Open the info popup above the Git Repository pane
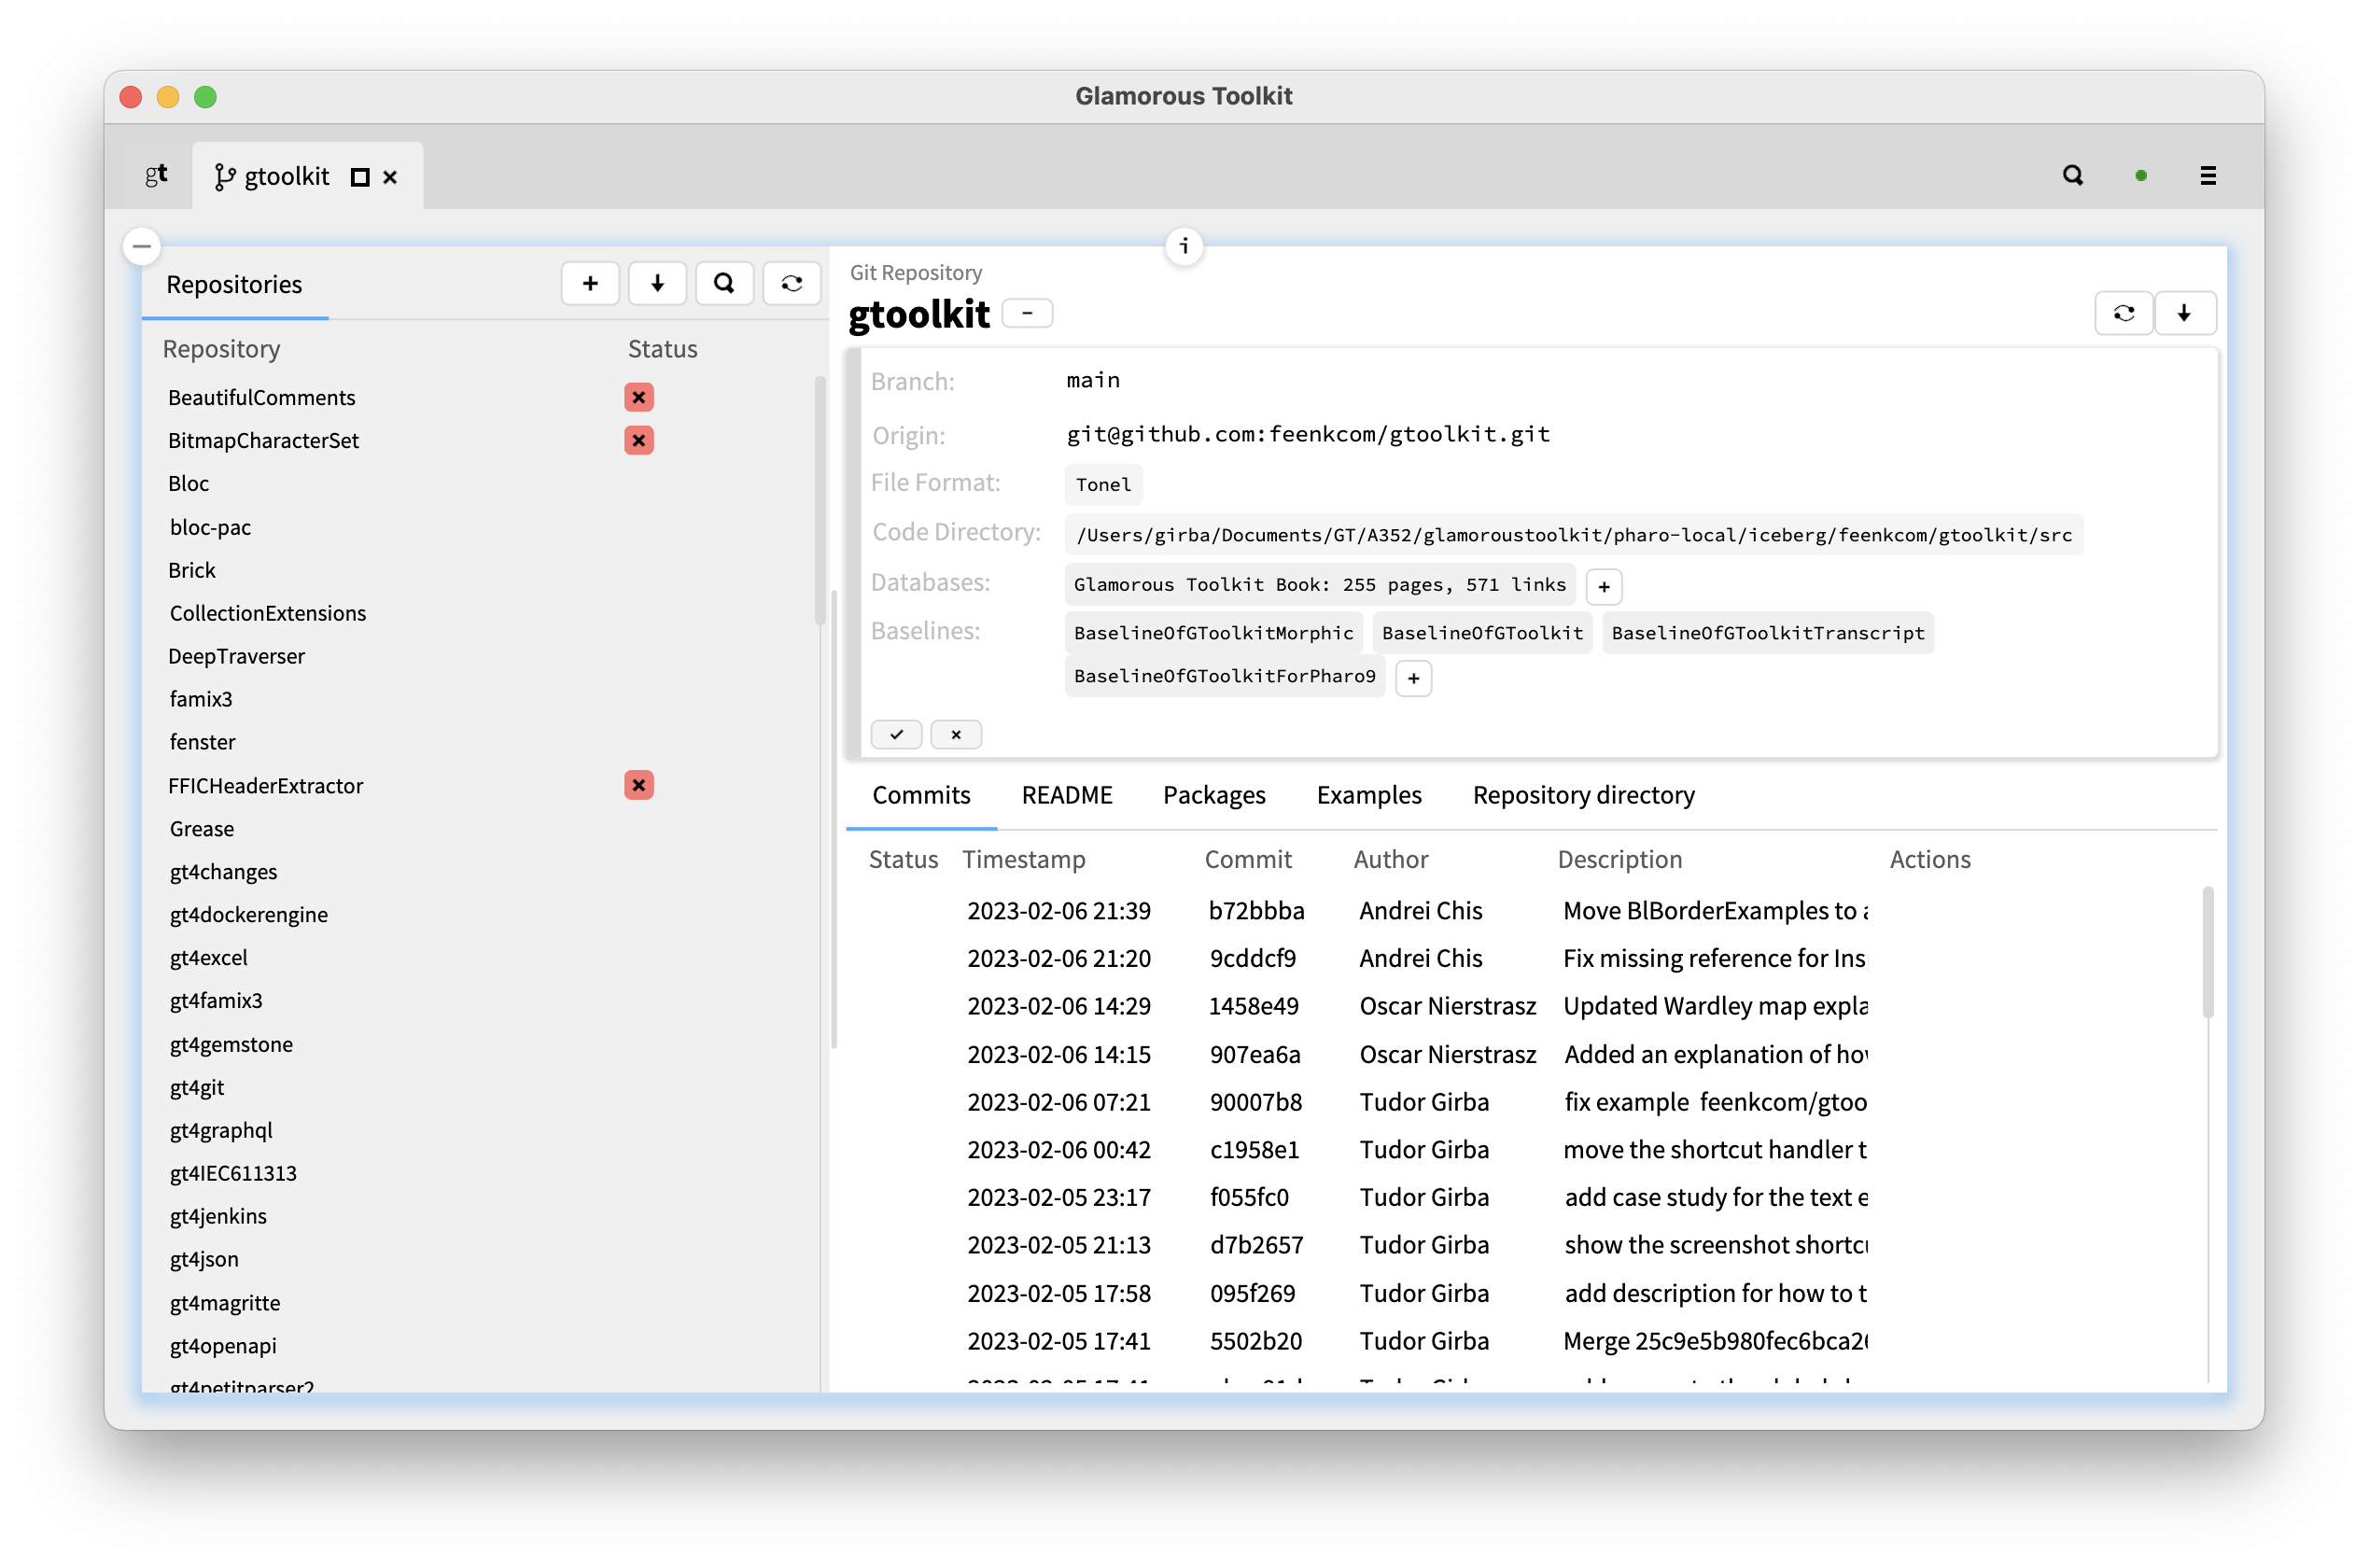 click(1184, 247)
